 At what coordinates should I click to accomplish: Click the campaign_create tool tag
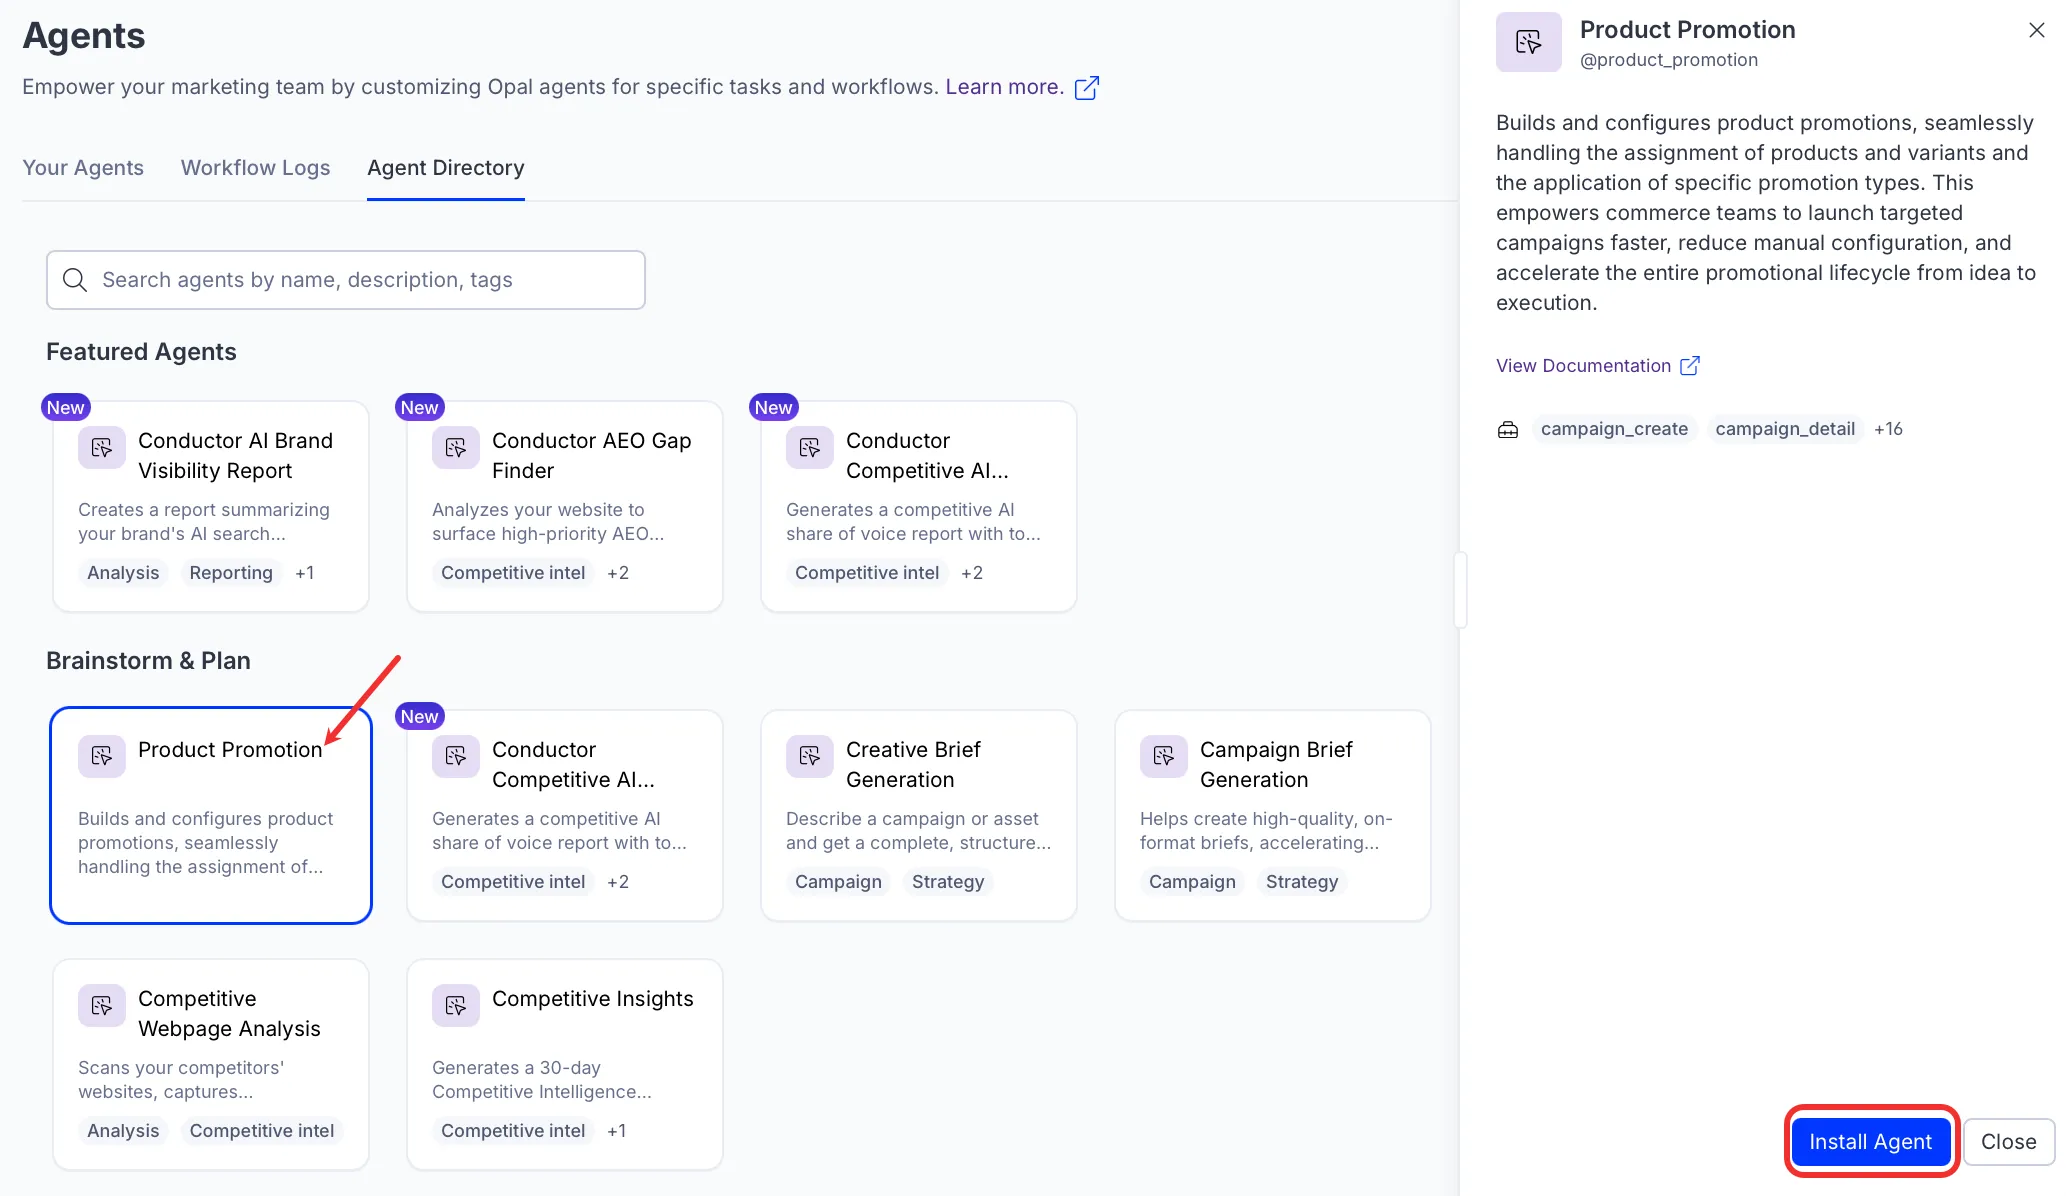(x=1614, y=429)
